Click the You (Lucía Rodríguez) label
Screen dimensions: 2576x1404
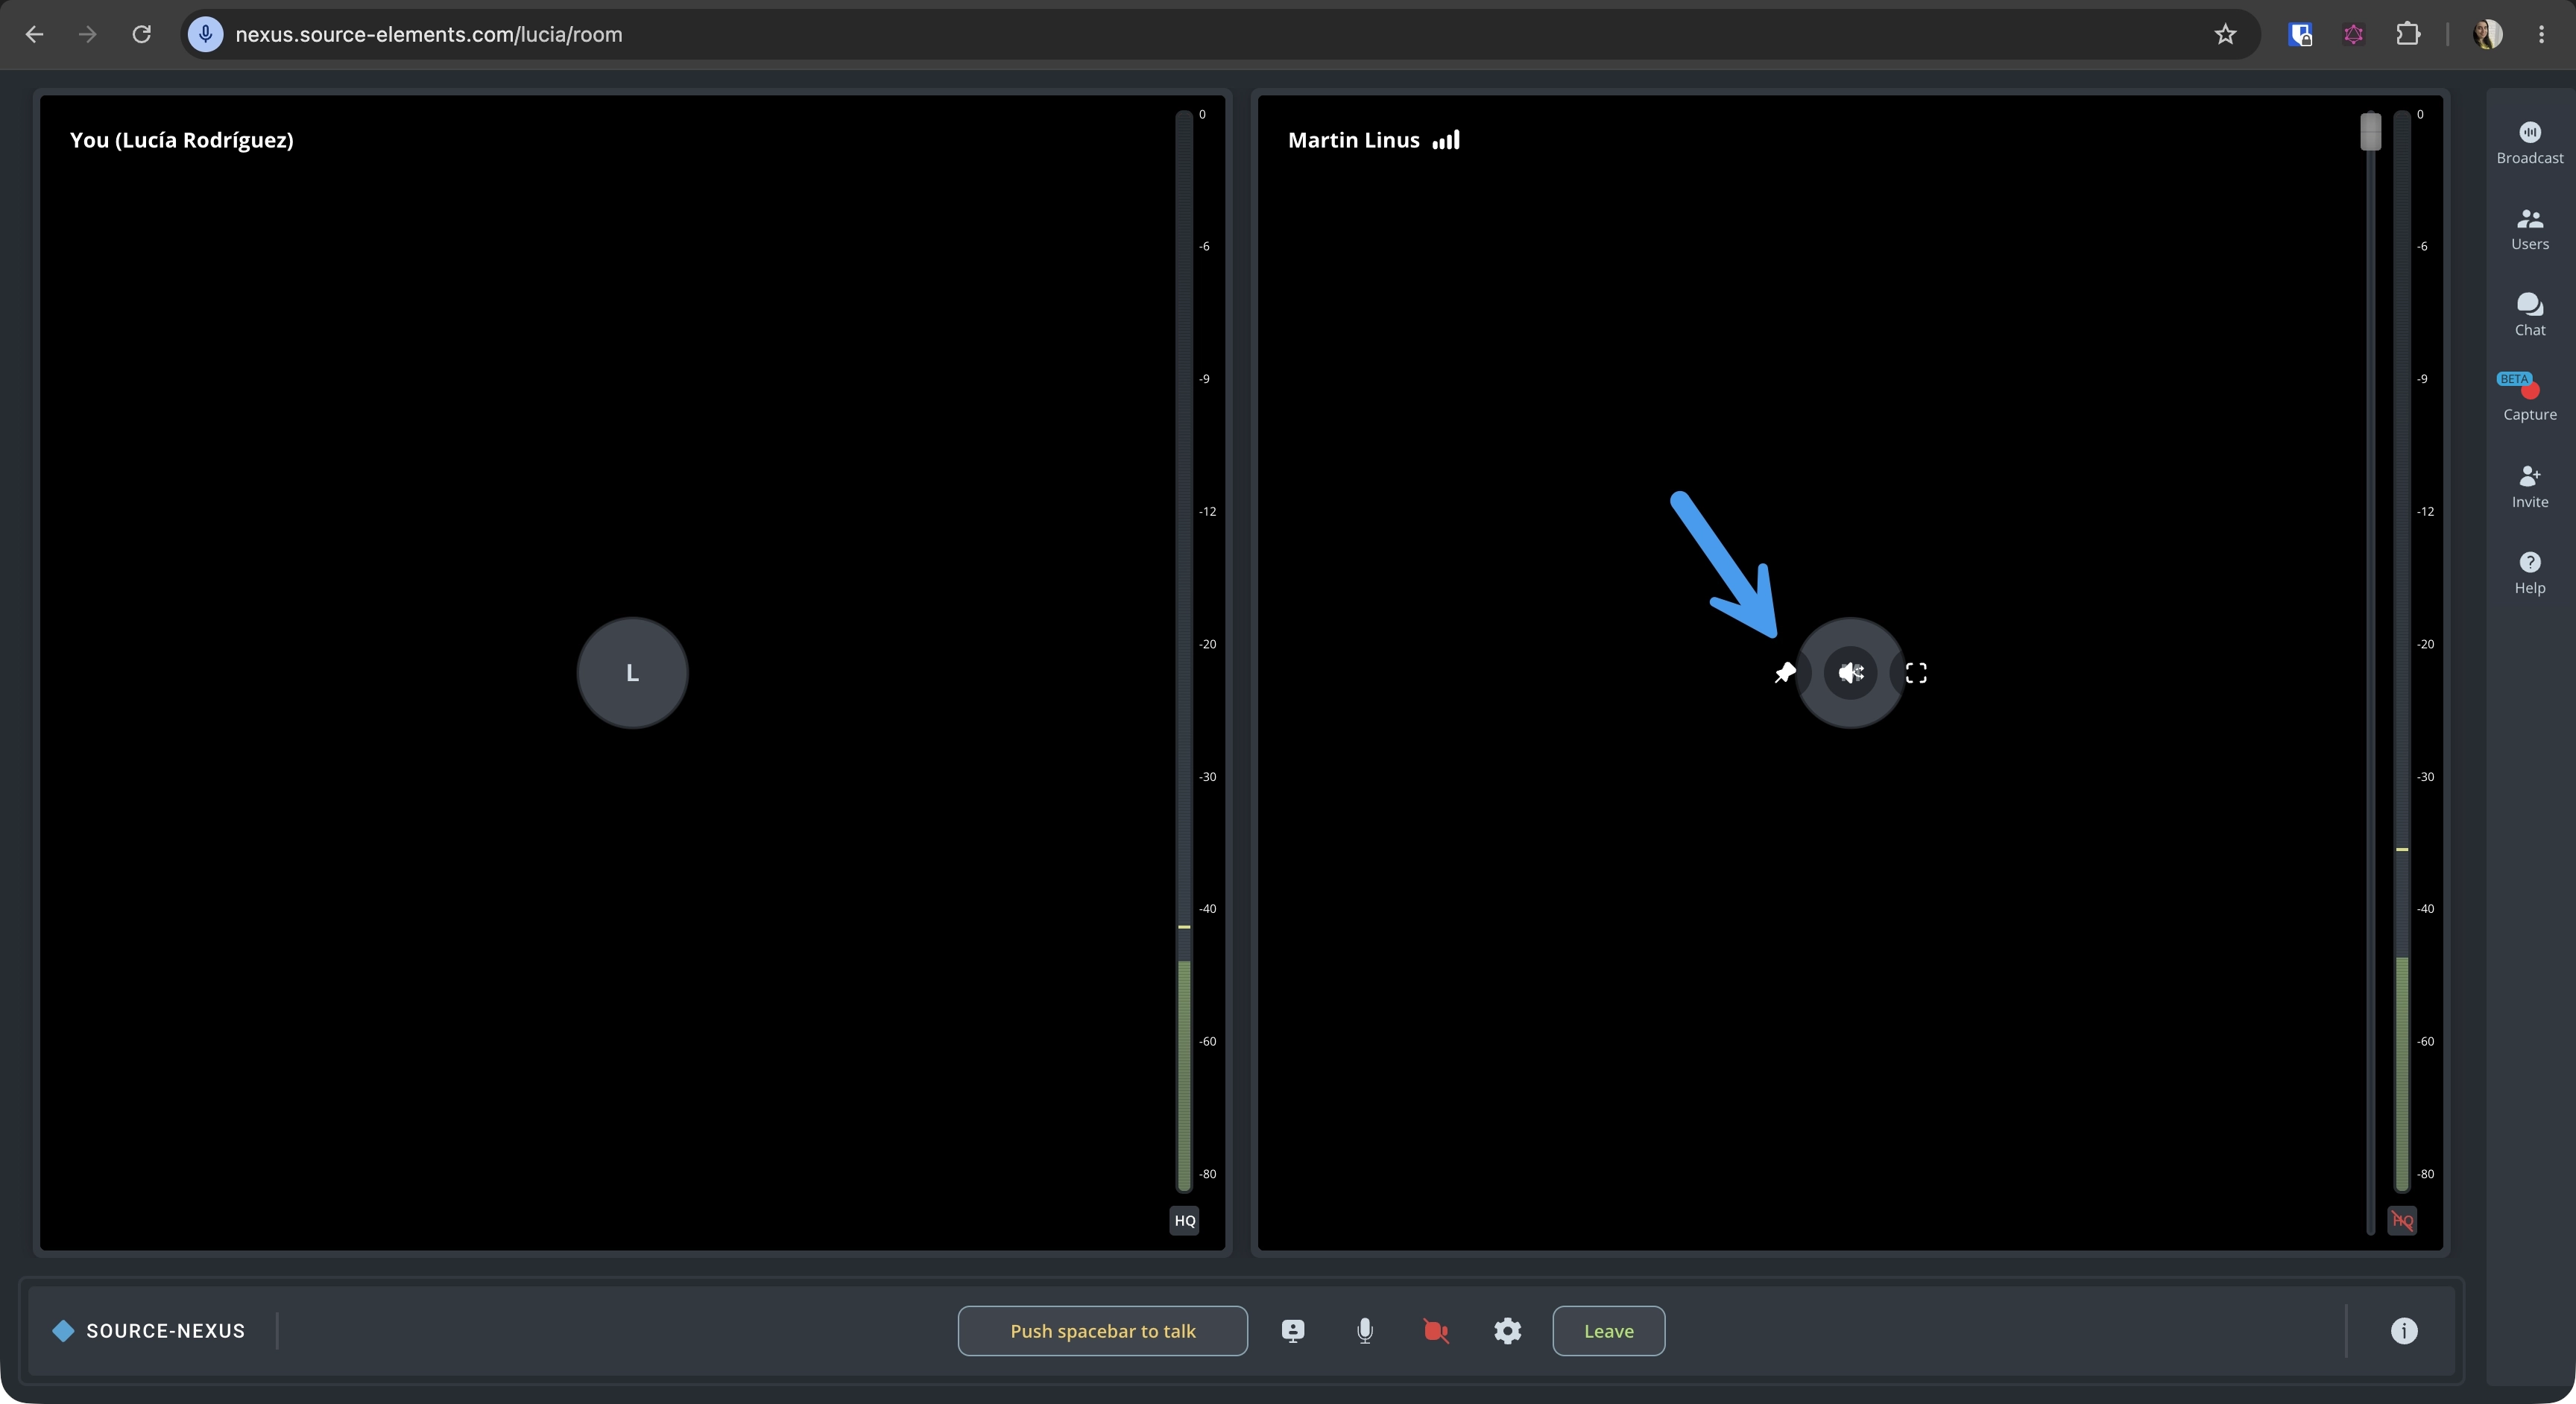click(x=181, y=140)
